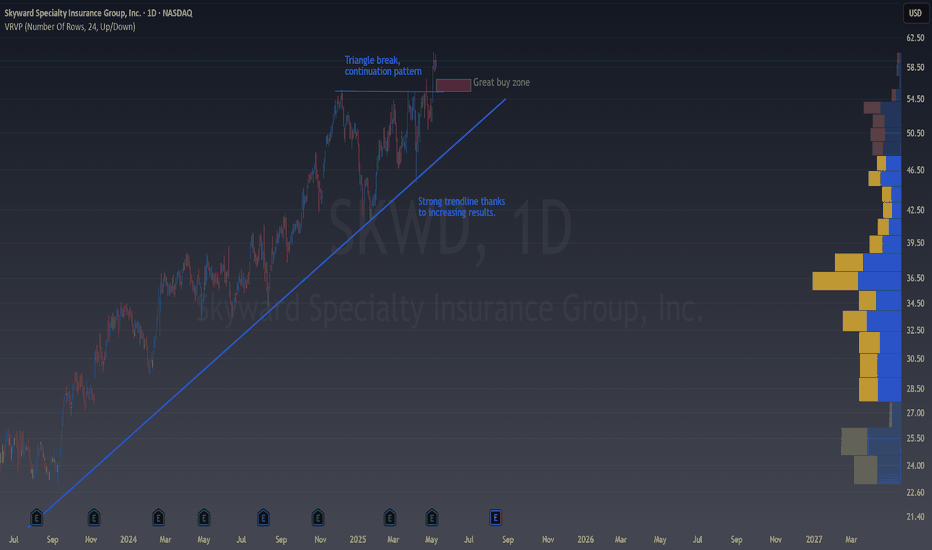This screenshot has height=550, width=932.
Task: Click the 2027 label on the time axis
Action: tap(814, 539)
